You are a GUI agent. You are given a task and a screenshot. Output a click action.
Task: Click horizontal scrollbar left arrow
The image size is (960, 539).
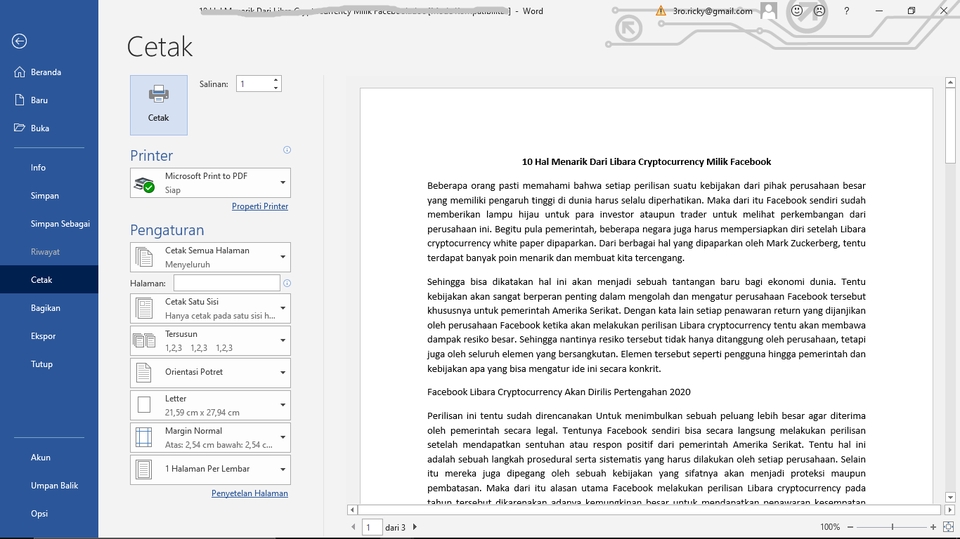pyautogui.click(x=352, y=510)
